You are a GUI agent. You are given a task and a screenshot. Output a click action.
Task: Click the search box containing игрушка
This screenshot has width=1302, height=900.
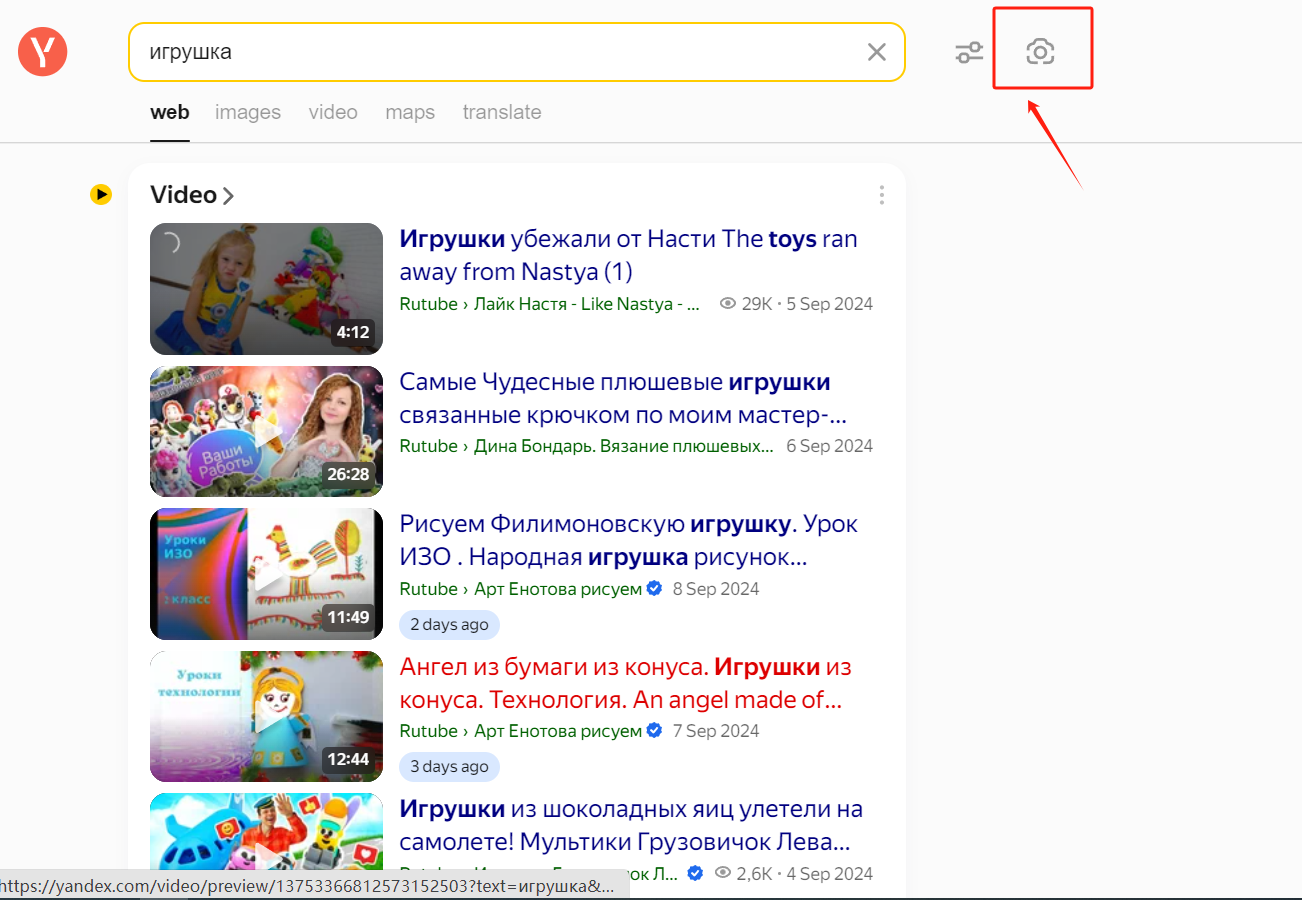tap(517, 52)
